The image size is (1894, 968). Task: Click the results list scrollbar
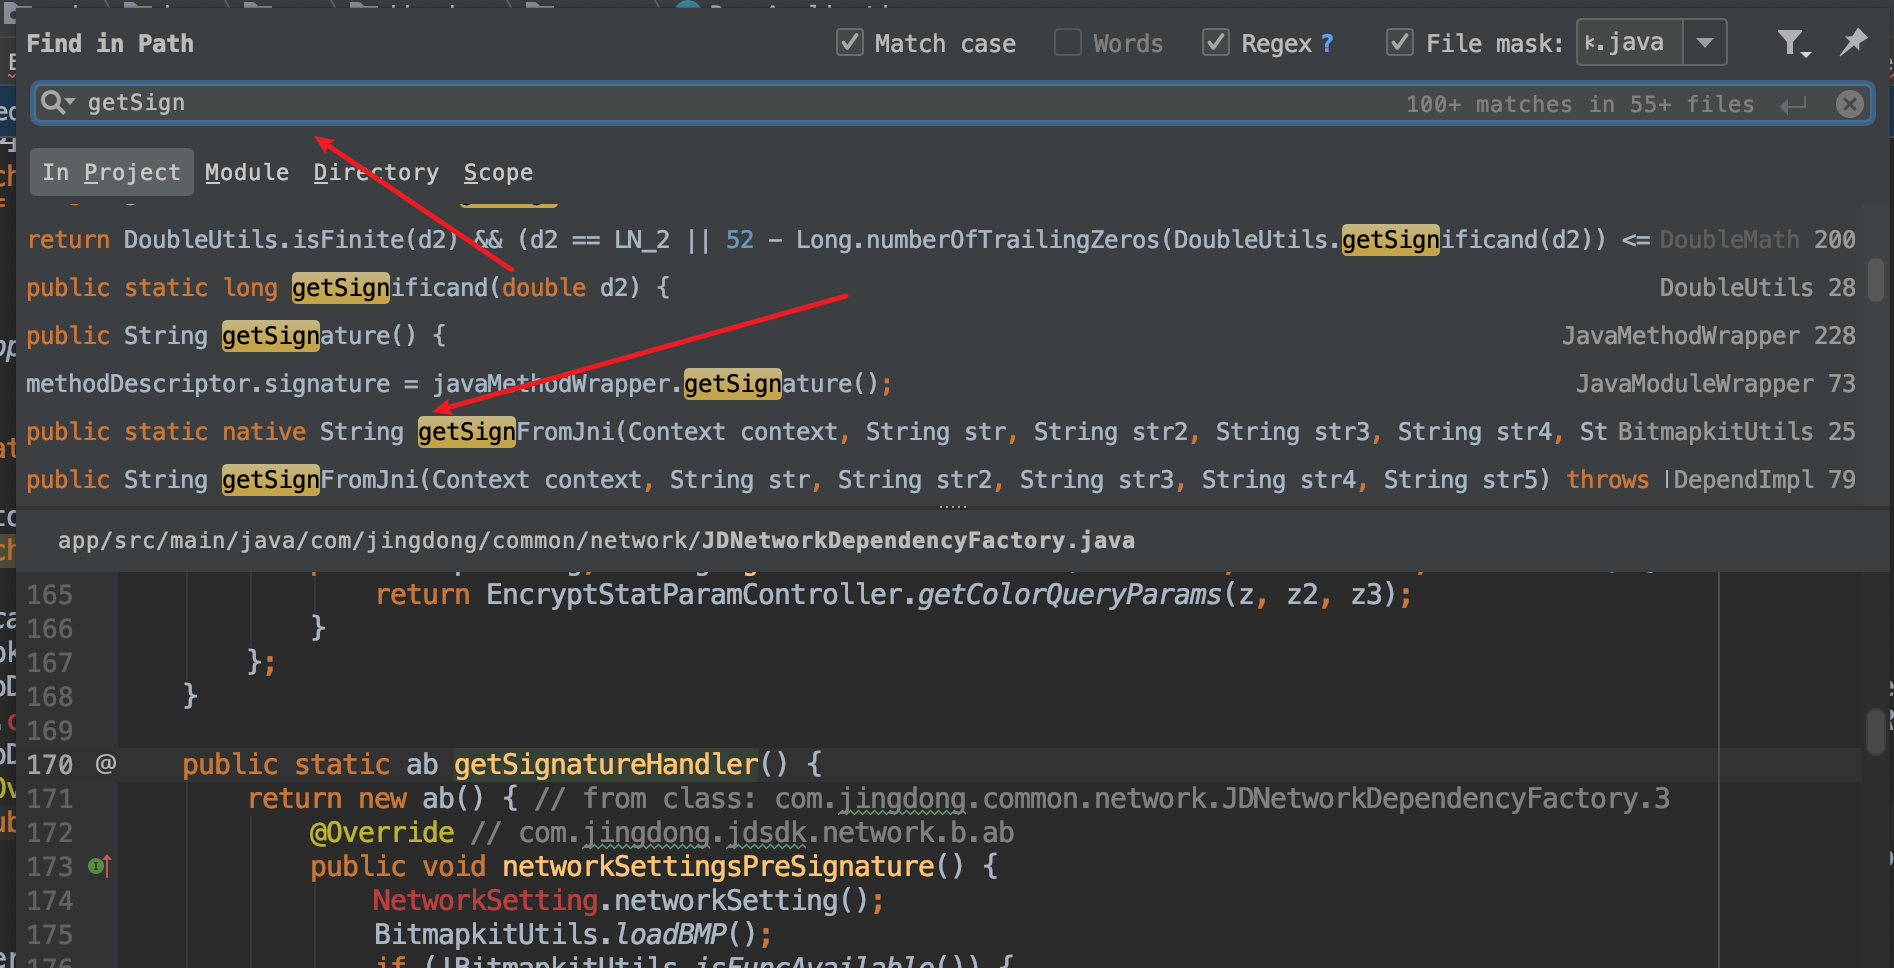click(1876, 280)
